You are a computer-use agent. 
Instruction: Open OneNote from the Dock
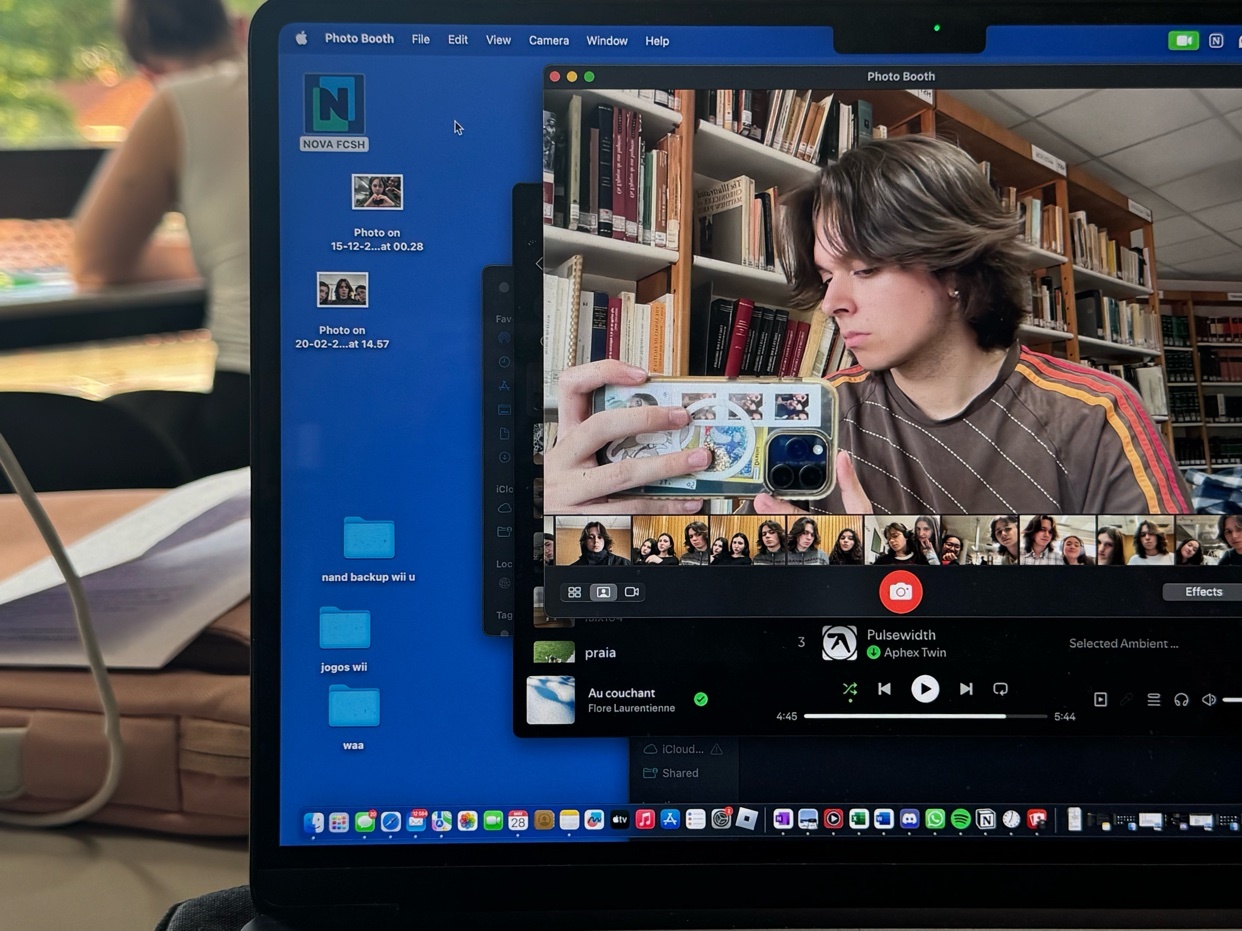tap(782, 819)
